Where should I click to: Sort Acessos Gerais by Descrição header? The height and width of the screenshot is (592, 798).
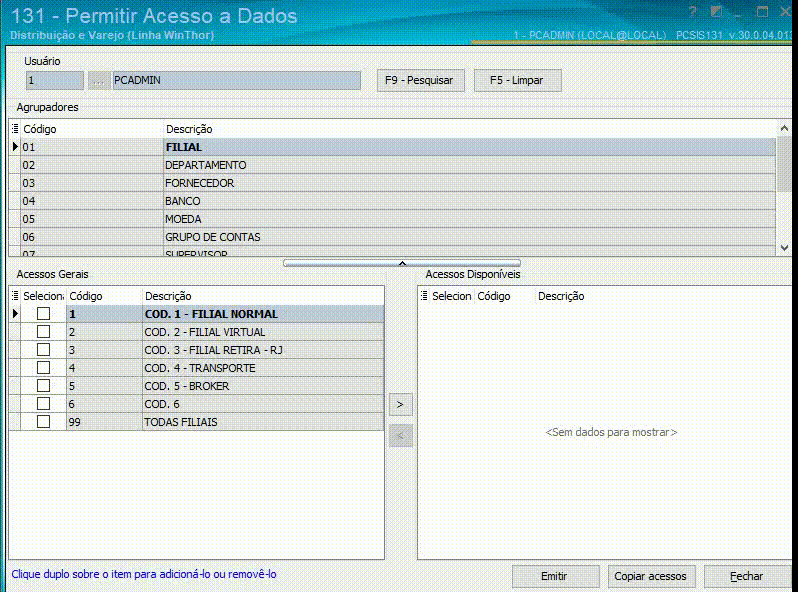tap(263, 296)
